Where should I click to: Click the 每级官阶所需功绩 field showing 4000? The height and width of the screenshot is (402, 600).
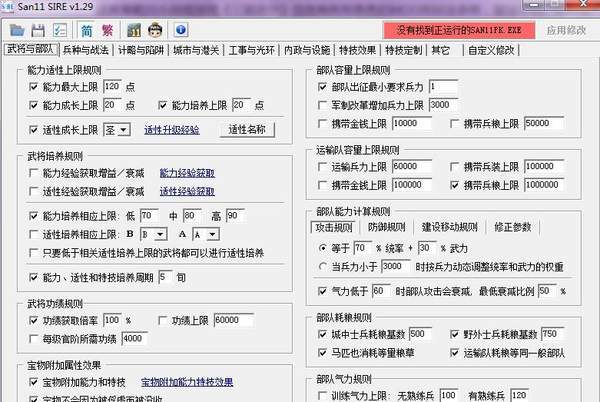tap(134, 338)
